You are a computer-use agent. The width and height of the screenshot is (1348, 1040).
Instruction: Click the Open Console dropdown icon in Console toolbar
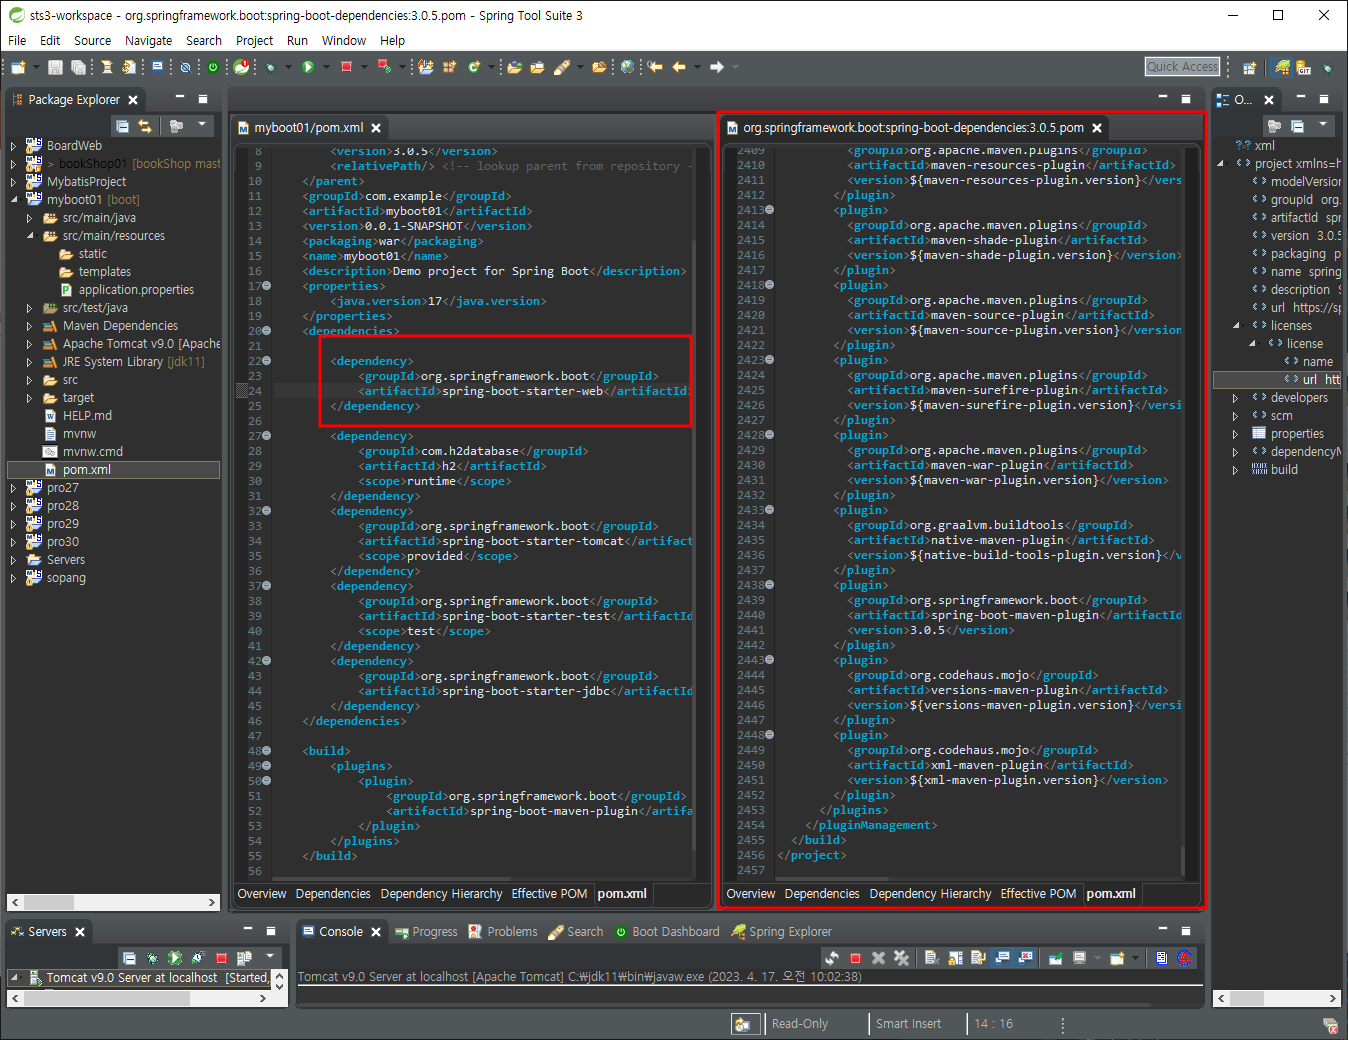click(x=1136, y=958)
